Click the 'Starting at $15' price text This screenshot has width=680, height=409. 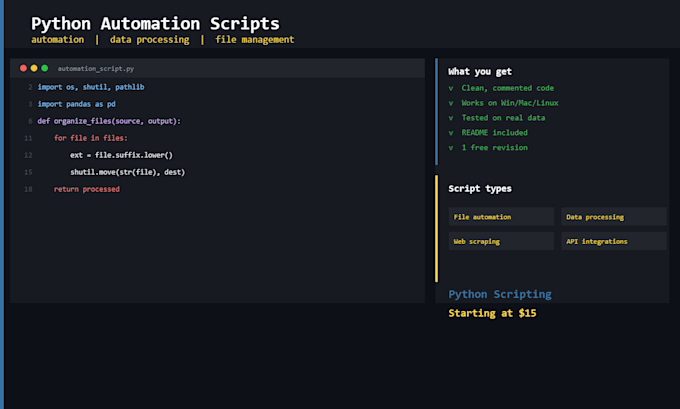(x=492, y=313)
